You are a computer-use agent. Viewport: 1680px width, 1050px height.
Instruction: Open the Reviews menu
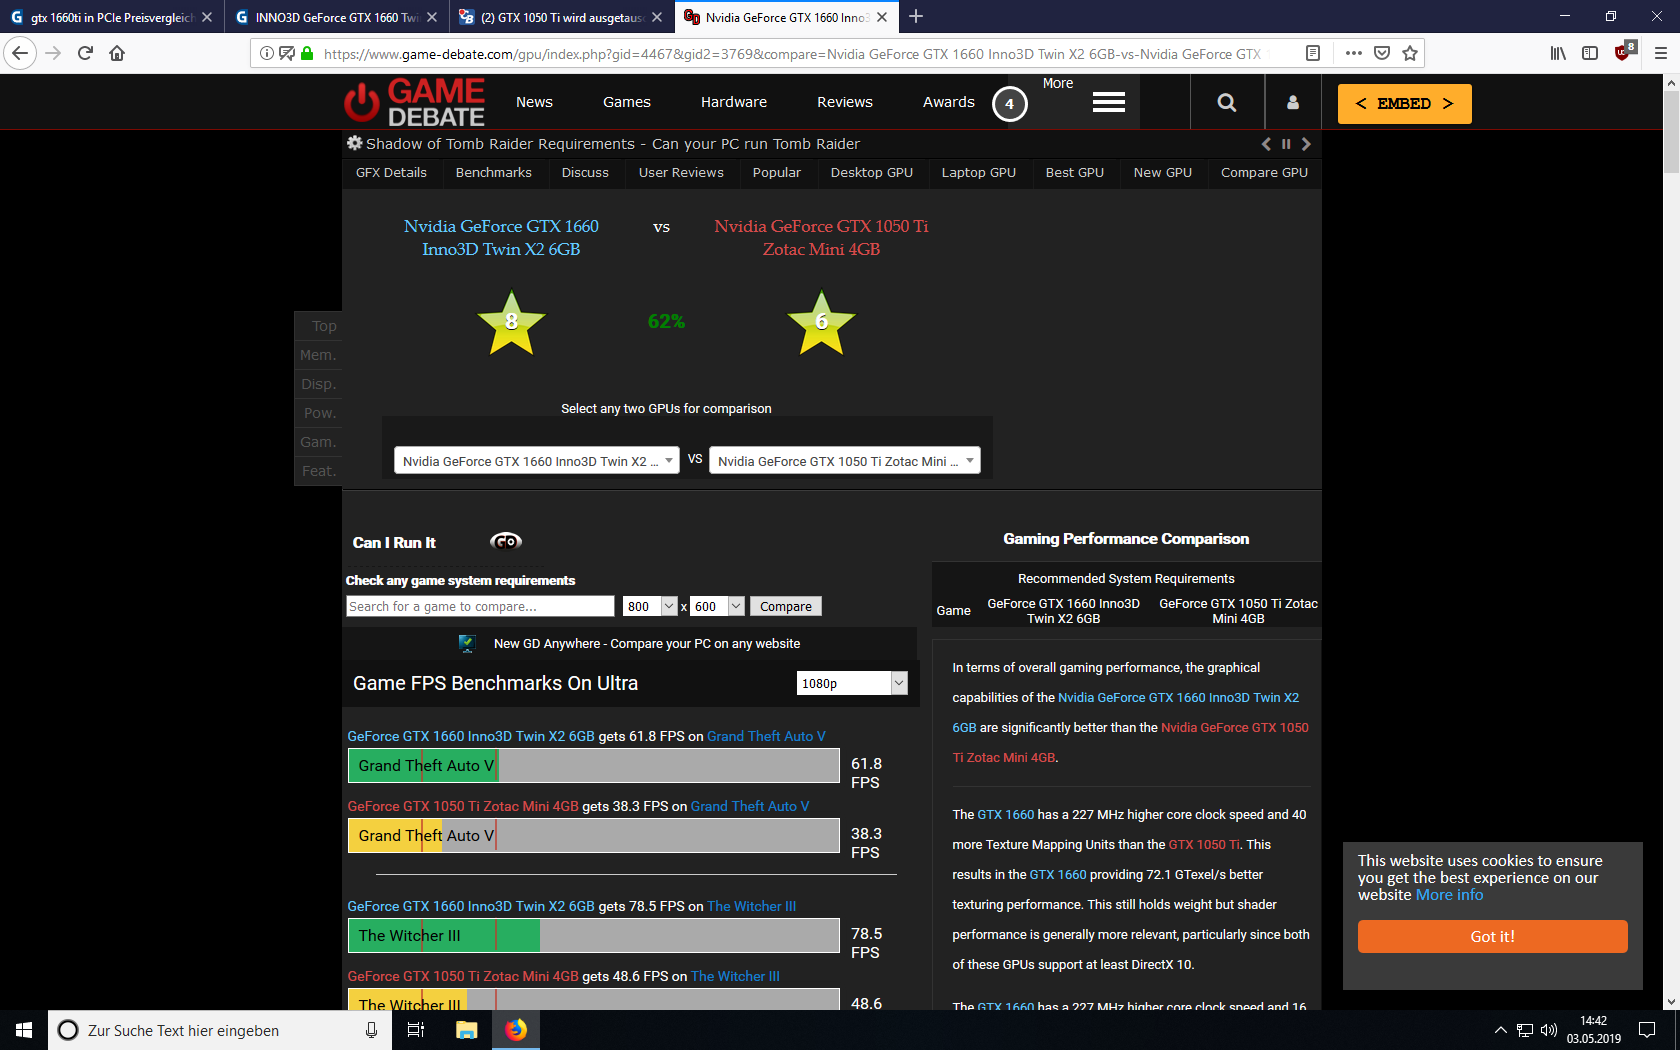click(x=845, y=102)
